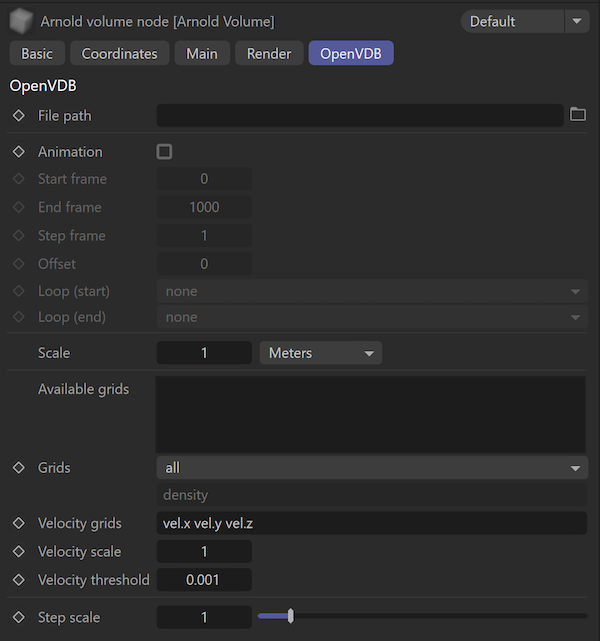Viewport: 600px width, 641px height.
Task: Click Velocity grids keyframe diamond
Action: click(x=19, y=523)
